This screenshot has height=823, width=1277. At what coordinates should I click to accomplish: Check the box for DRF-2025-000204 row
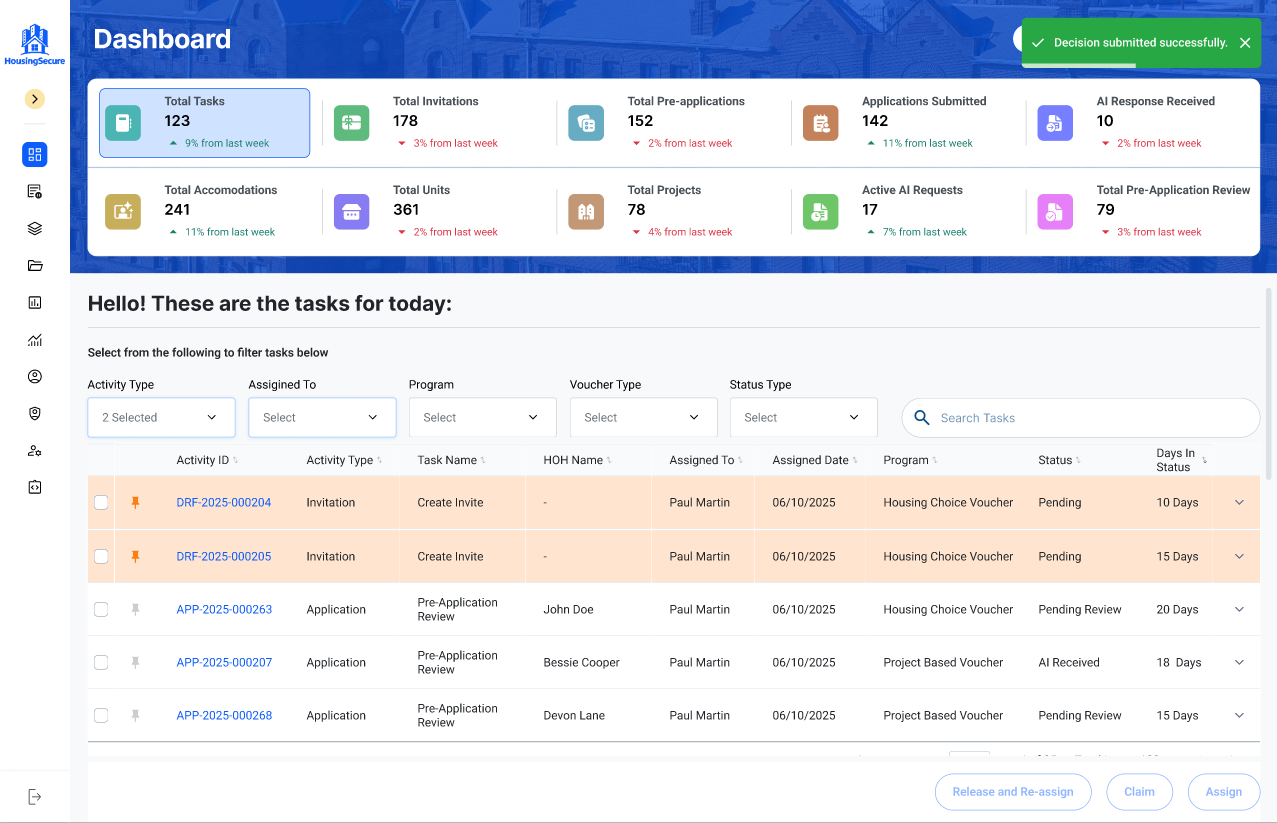click(x=101, y=502)
